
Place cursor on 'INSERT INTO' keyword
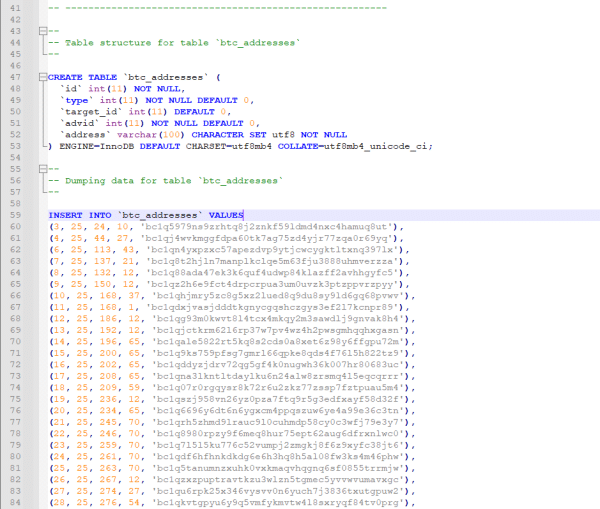[80, 214]
